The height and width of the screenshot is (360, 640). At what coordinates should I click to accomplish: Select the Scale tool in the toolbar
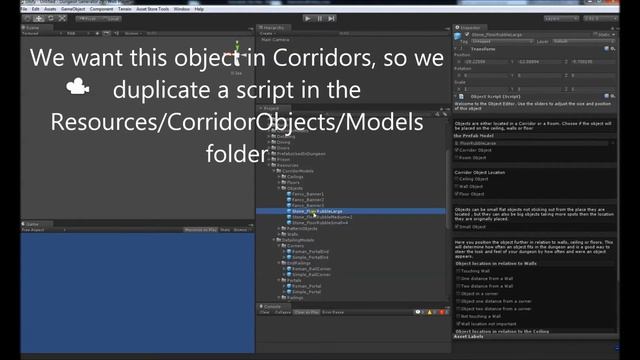point(62,18)
